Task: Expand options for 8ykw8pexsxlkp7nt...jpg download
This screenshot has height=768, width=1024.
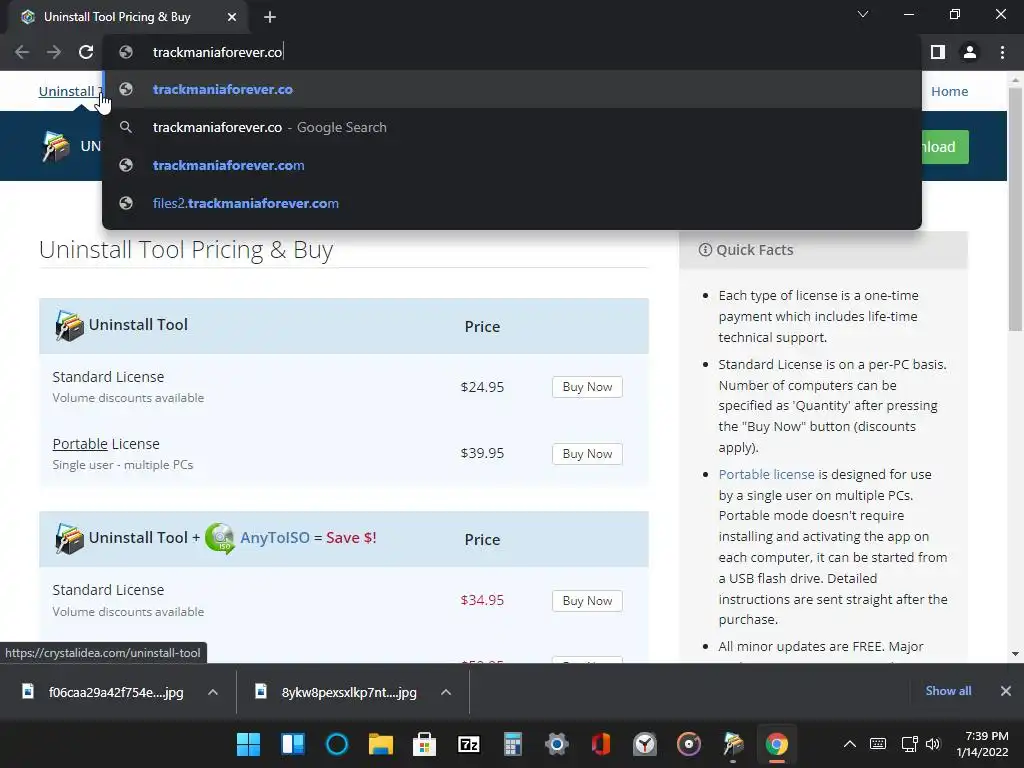Action: (446, 692)
